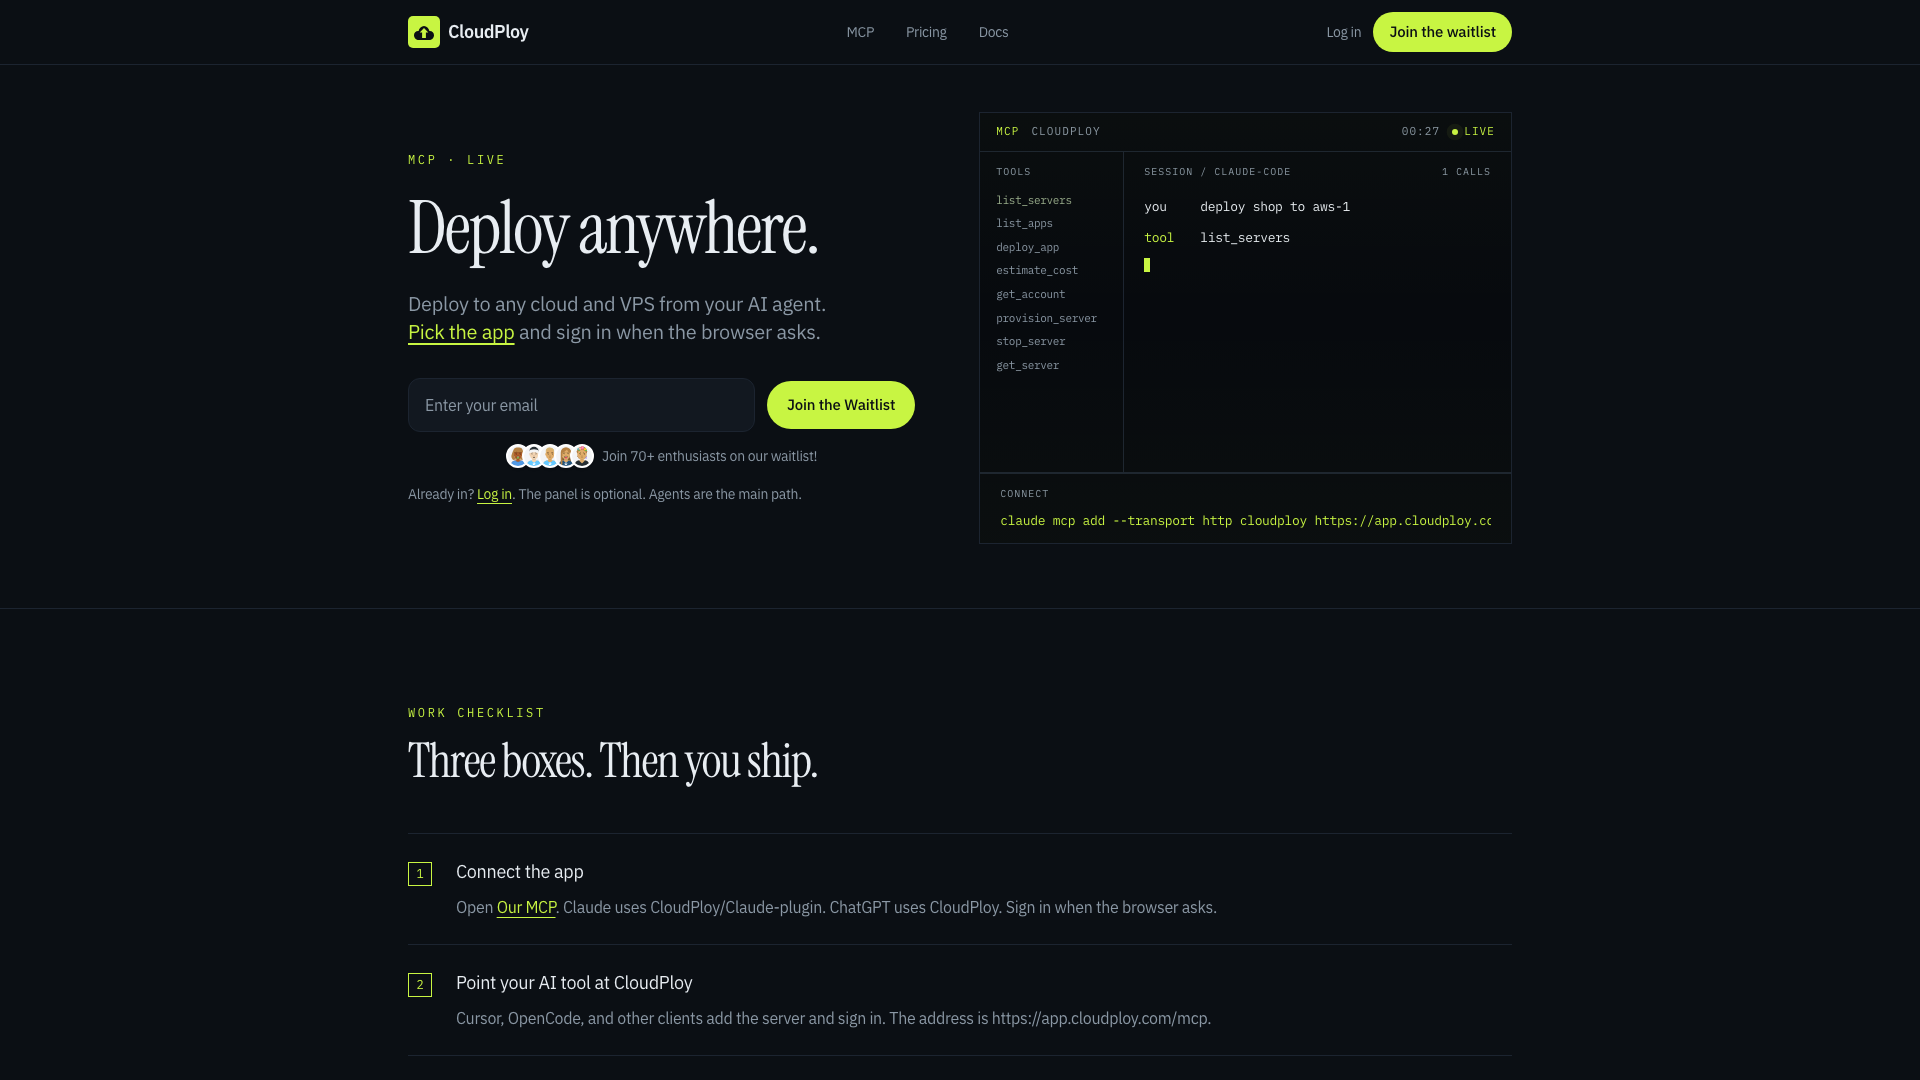Select stop_server in the Tools list
The image size is (1920, 1080).
point(1030,341)
